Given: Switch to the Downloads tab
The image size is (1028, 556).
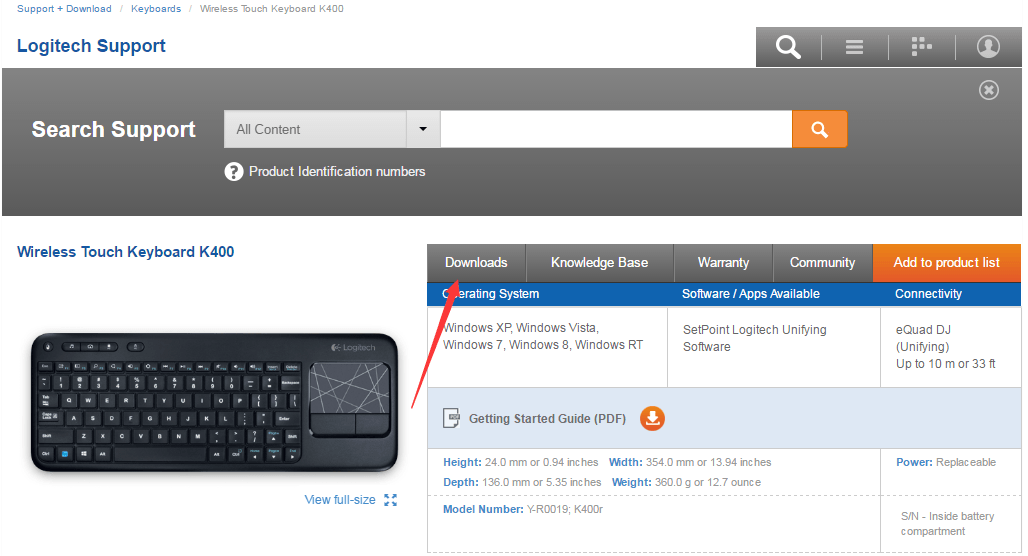Looking at the screenshot, I should [476, 263].
